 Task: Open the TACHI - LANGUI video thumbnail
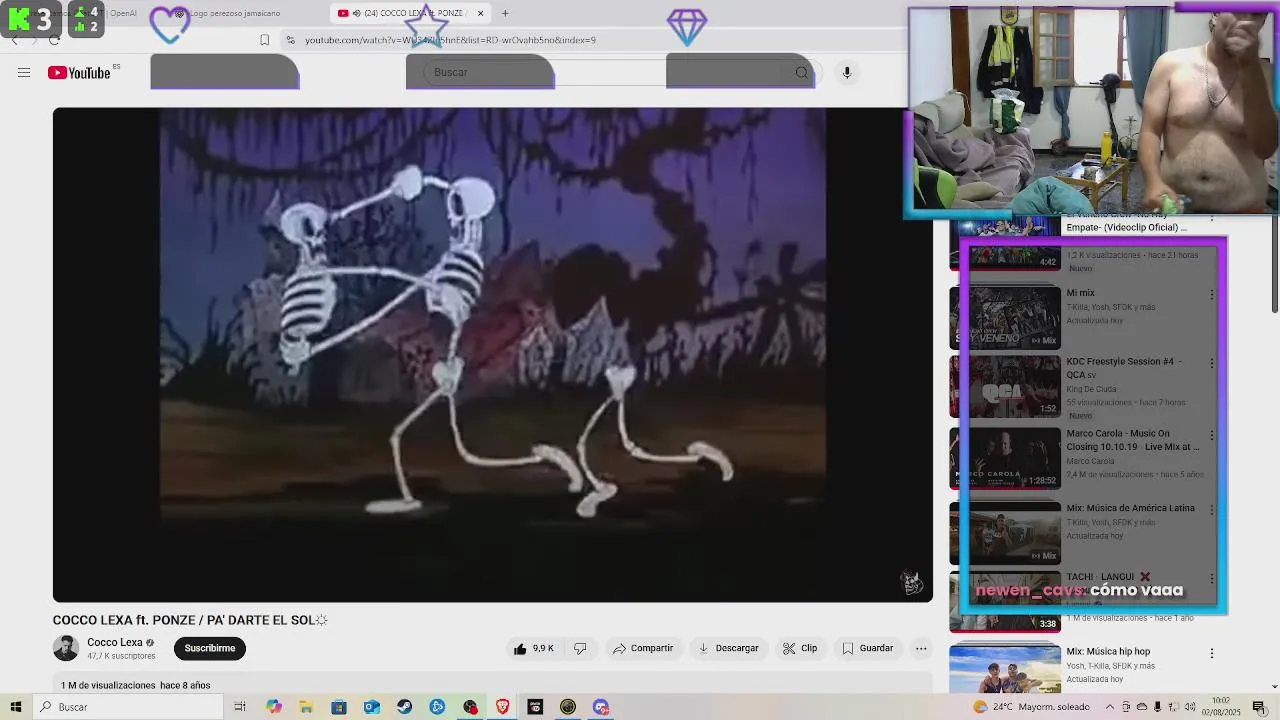tap(1005, 602)
